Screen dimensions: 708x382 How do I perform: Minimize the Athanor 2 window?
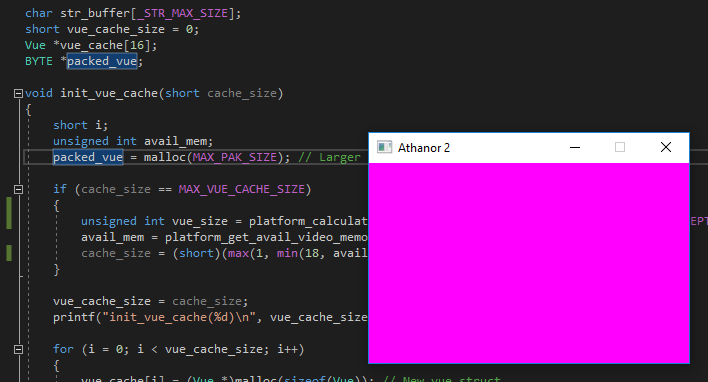575,147
